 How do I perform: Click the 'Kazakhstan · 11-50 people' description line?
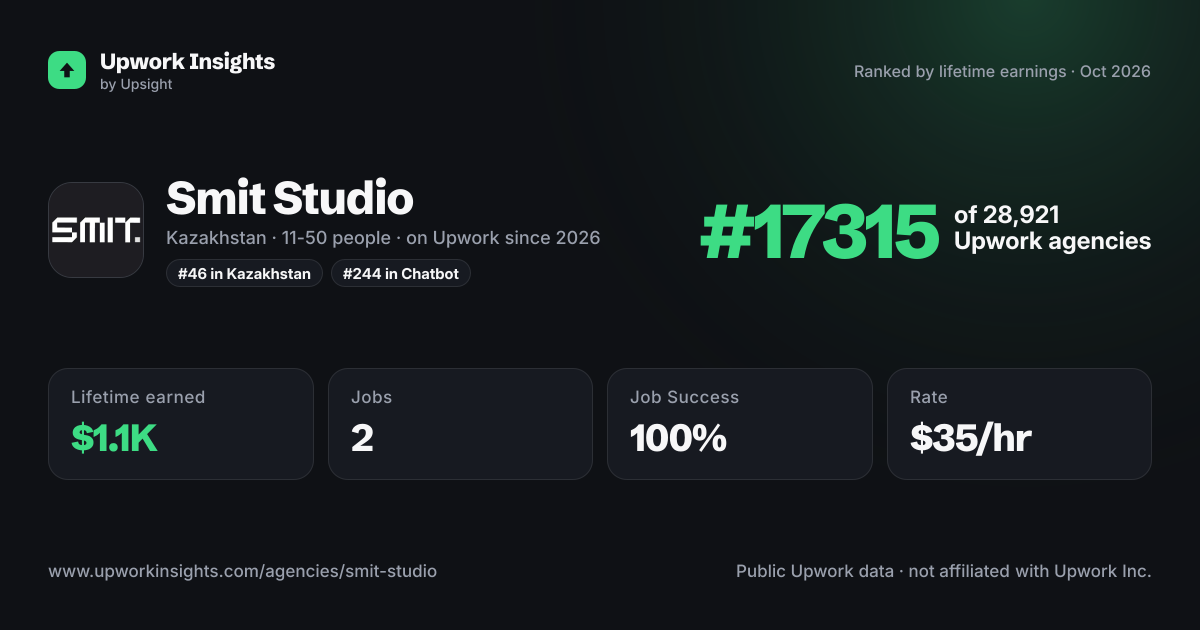383,238
